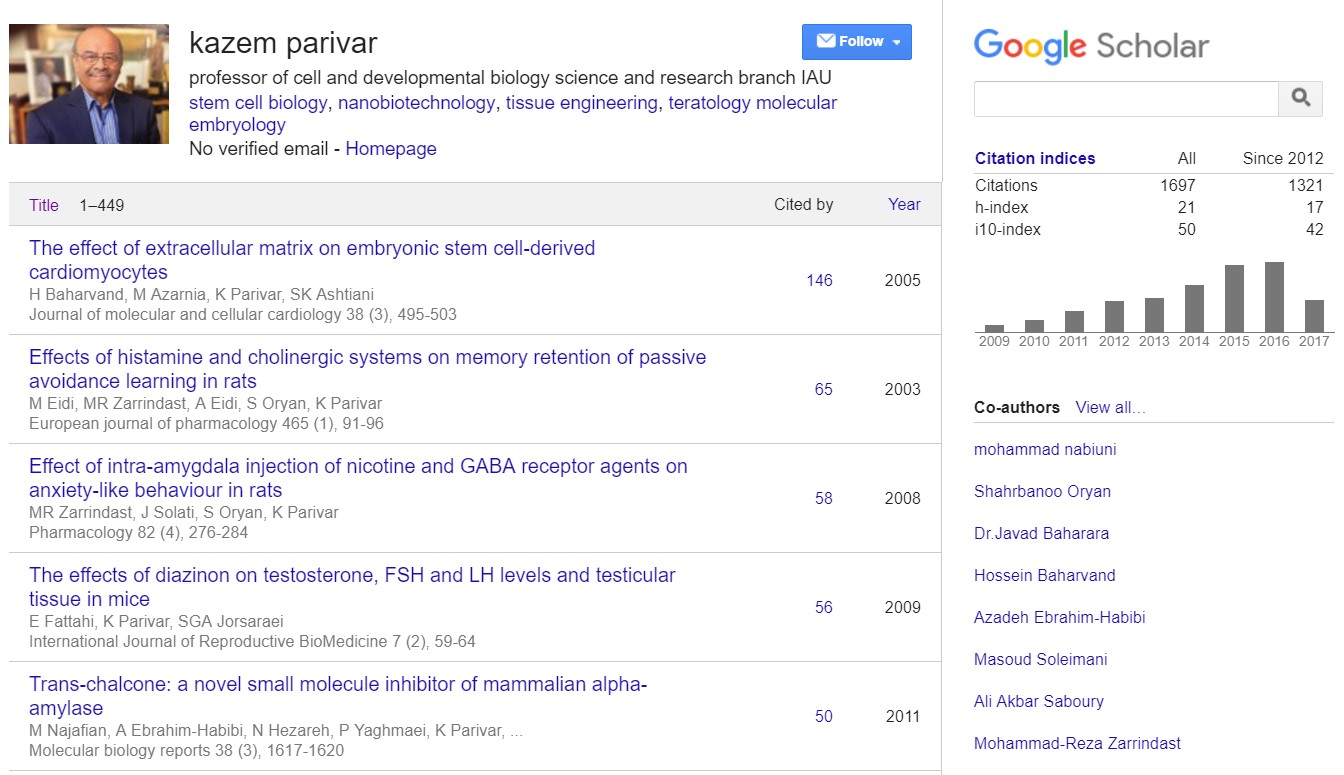1344x775 pixels.
Task: Open the Trans-chalcone alpha-amylase inhibitor paper
Action: pyautogui.click(x=337, y=696)
